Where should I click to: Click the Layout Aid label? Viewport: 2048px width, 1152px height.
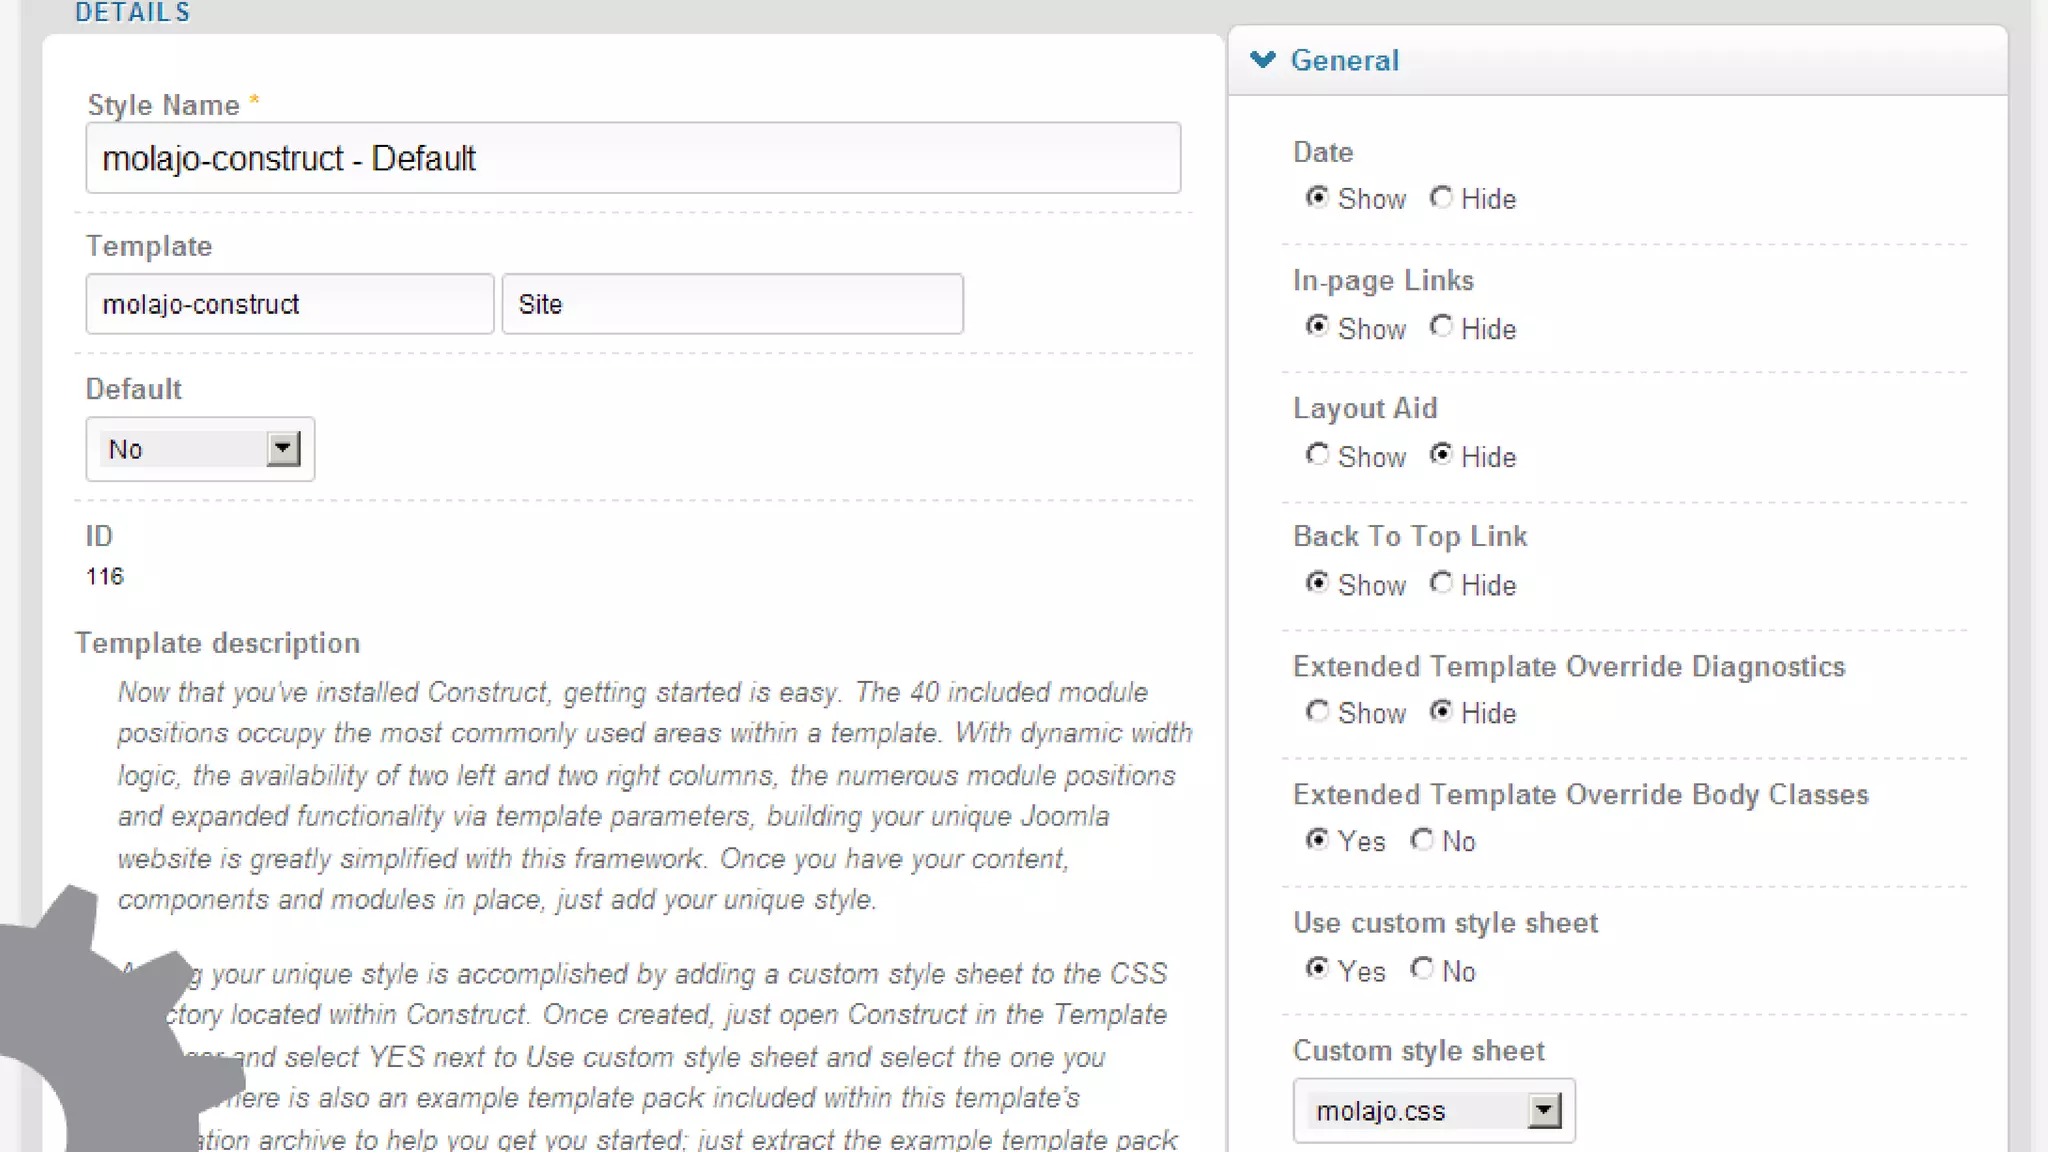click(1365, 408)
